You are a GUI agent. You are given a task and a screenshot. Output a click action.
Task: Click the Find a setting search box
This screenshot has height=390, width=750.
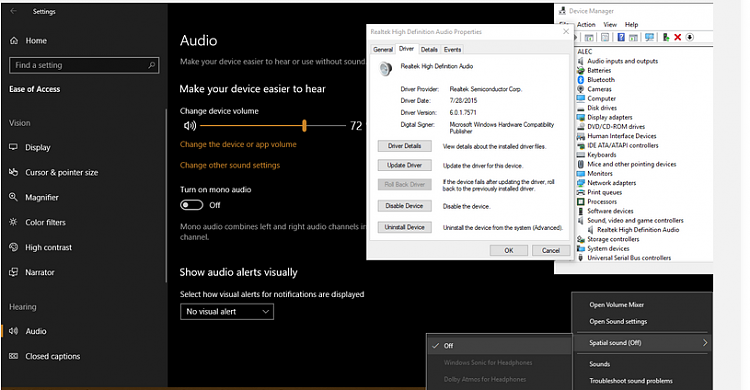tap(84, 65)
